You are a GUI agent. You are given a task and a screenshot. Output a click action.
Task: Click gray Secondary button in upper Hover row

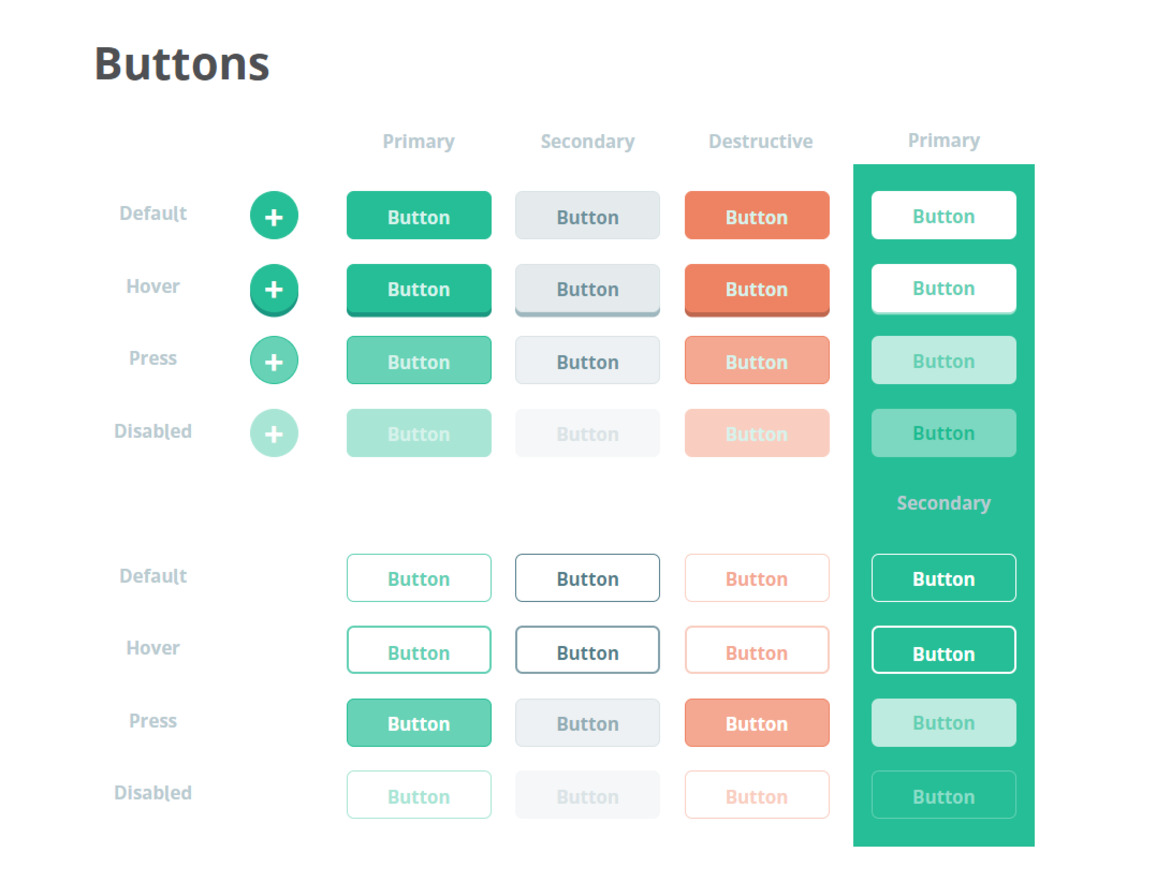click(x=588, y=290)
